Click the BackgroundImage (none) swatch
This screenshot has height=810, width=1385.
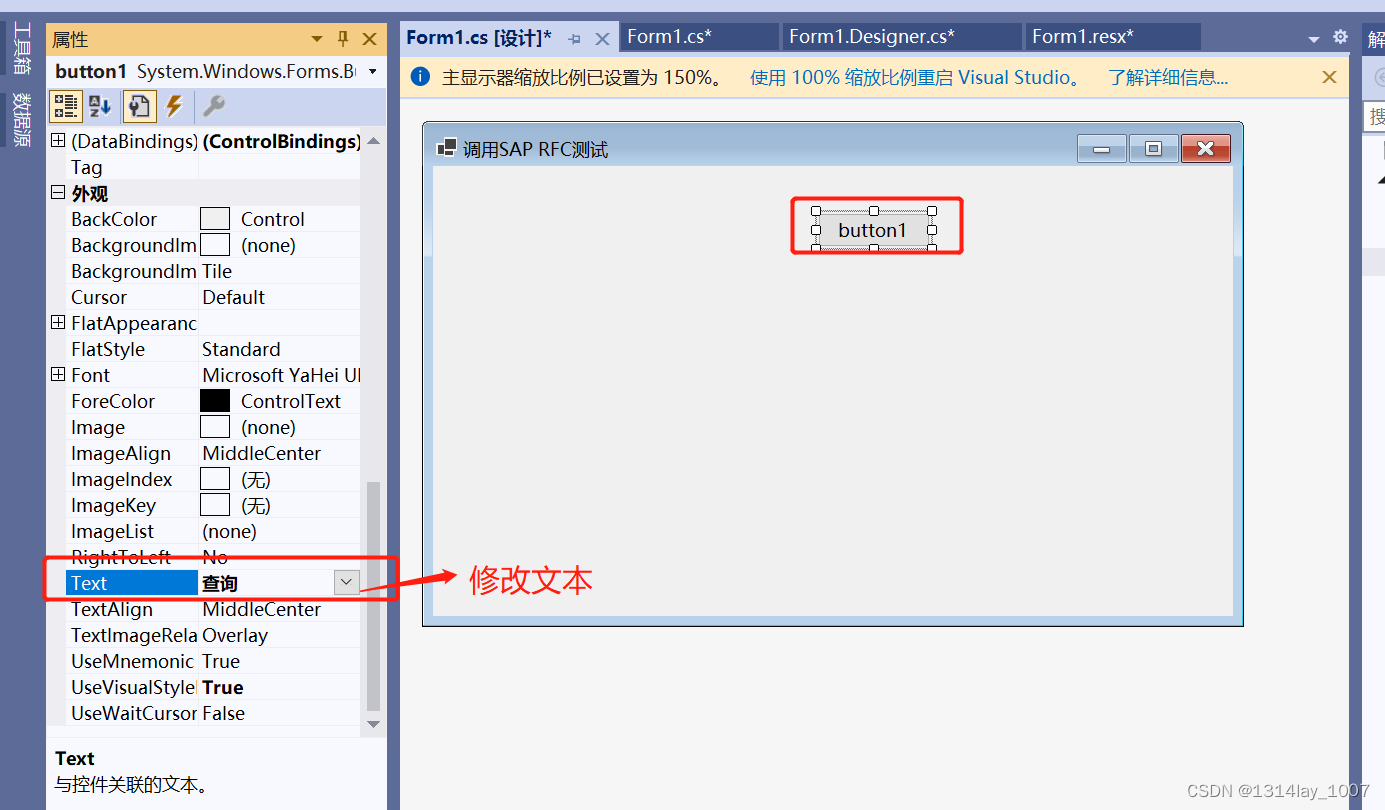[215, 245]
